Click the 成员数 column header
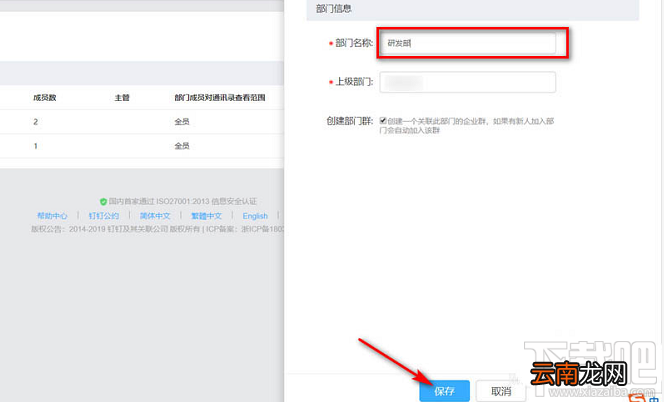Image resolution: width=664 pixels, height=402 pixels. [45, 97]
